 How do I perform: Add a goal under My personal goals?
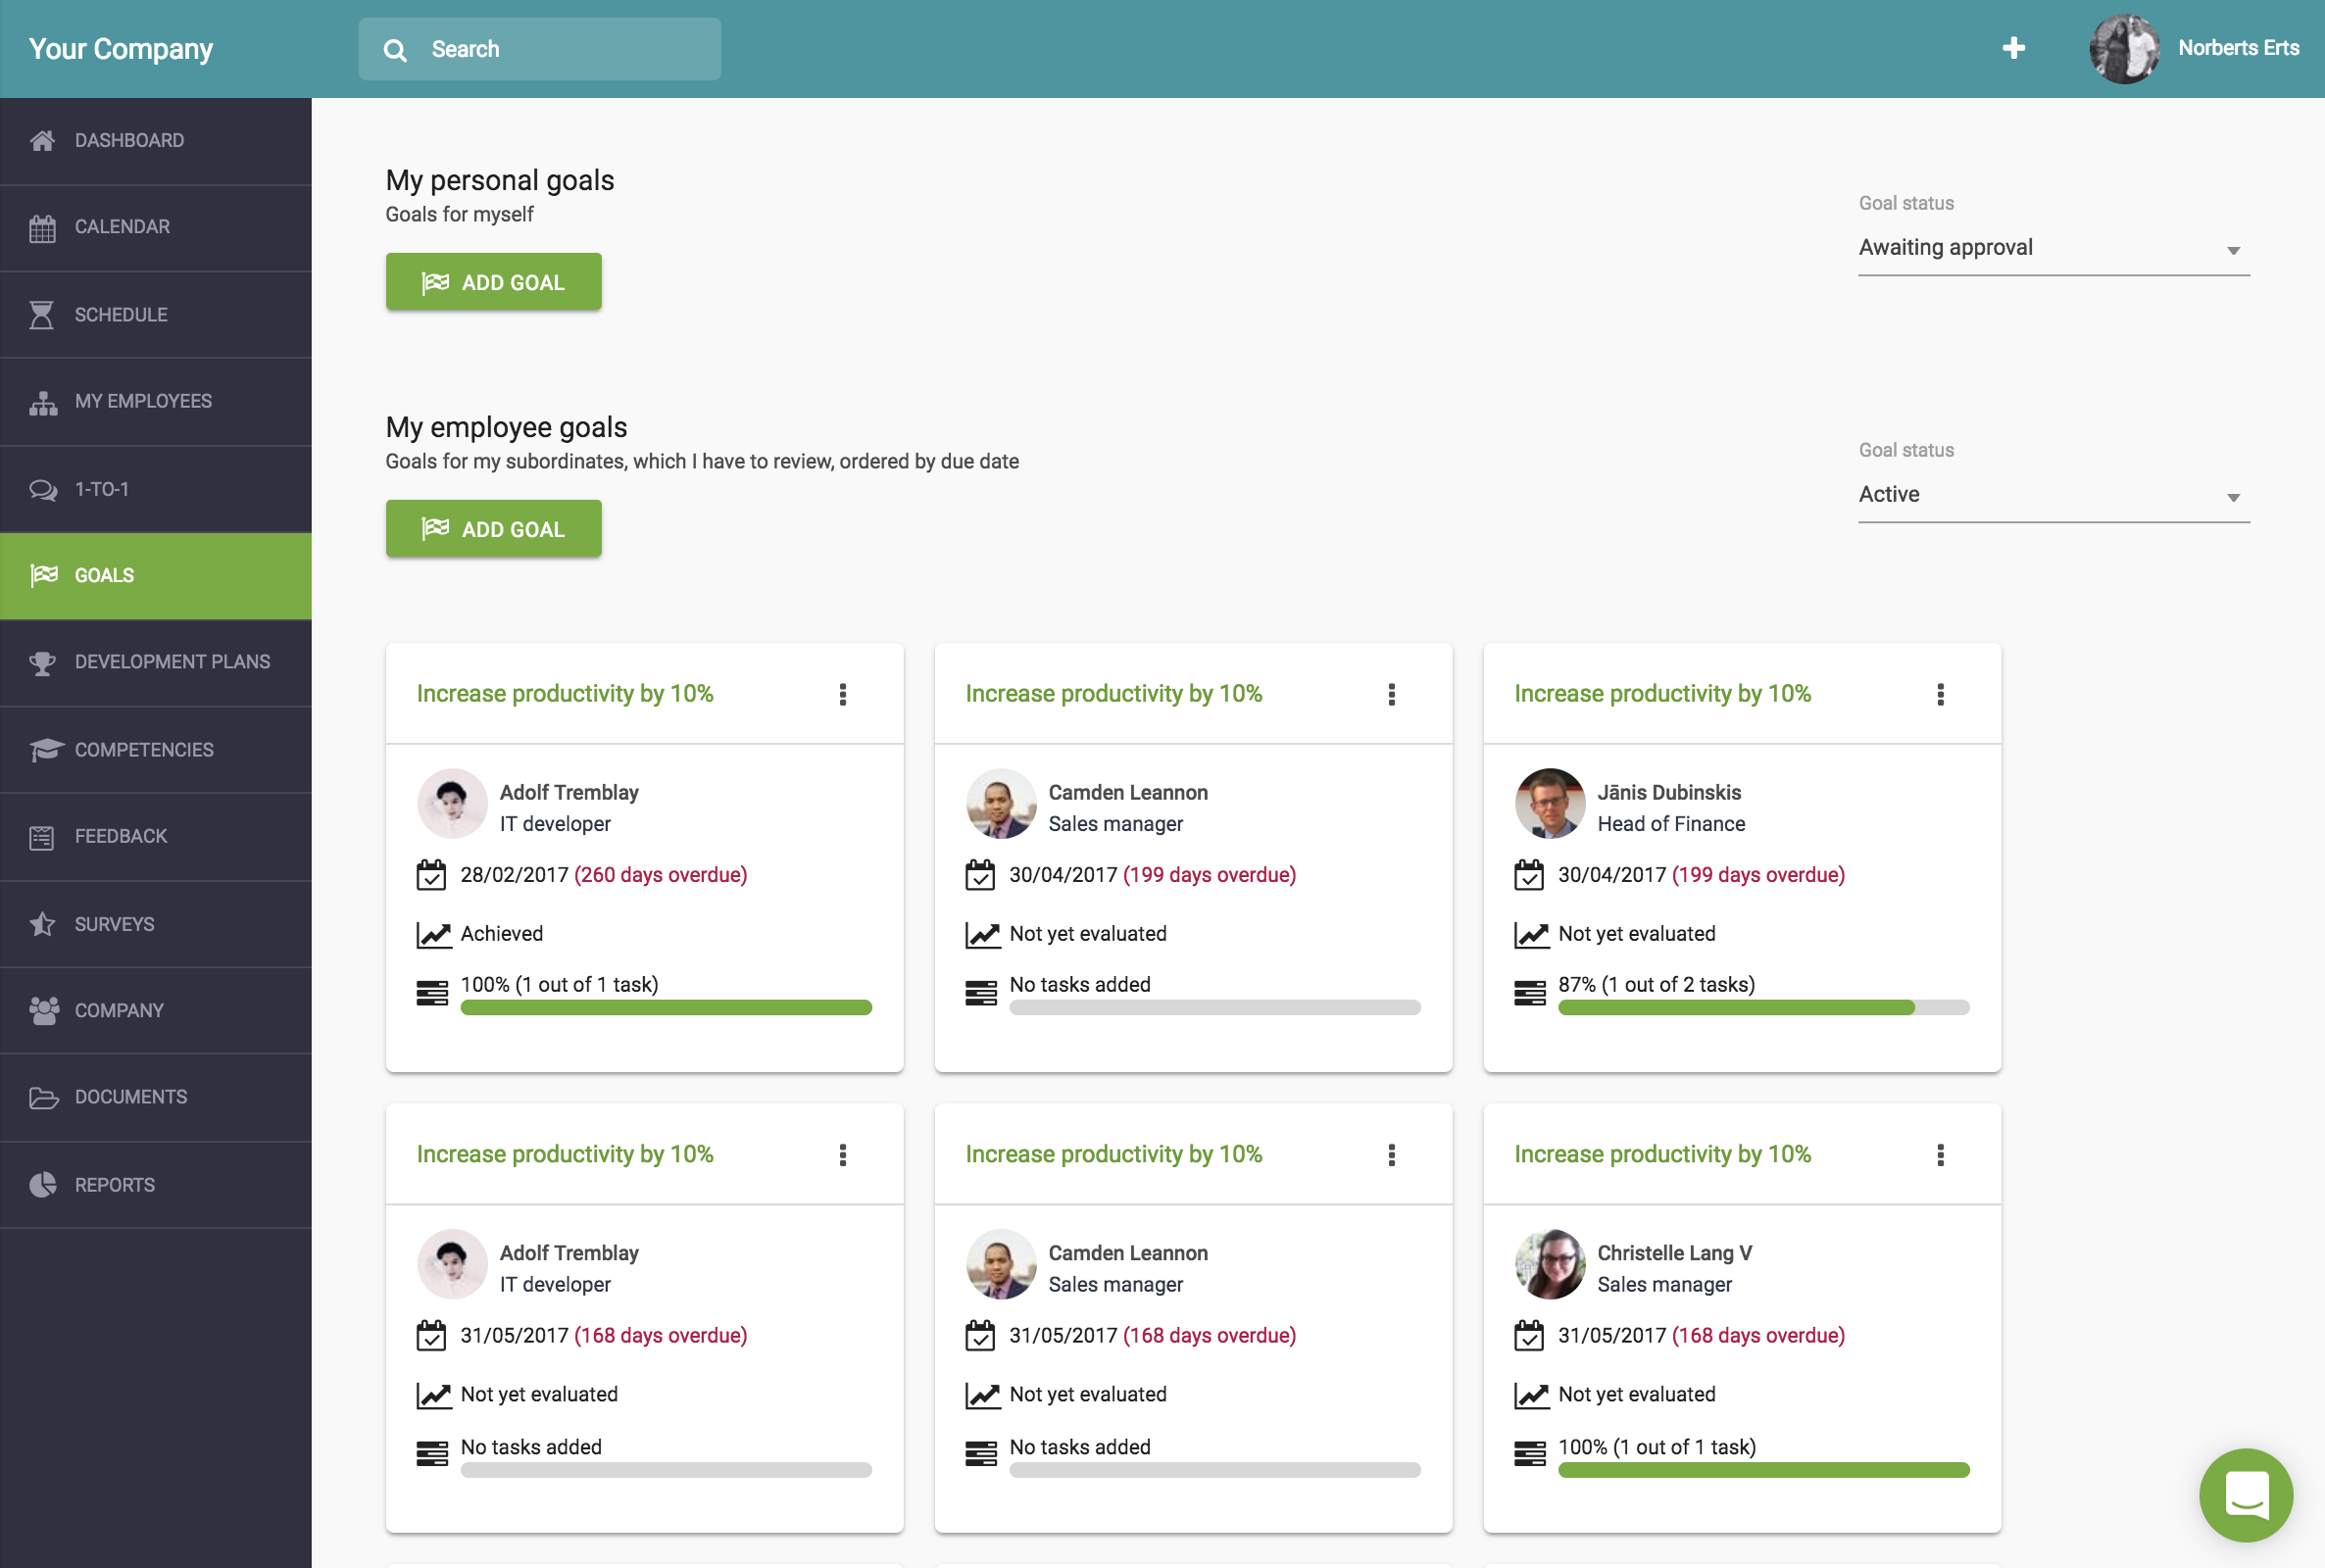pyautogui.click(x=493, y=282)
